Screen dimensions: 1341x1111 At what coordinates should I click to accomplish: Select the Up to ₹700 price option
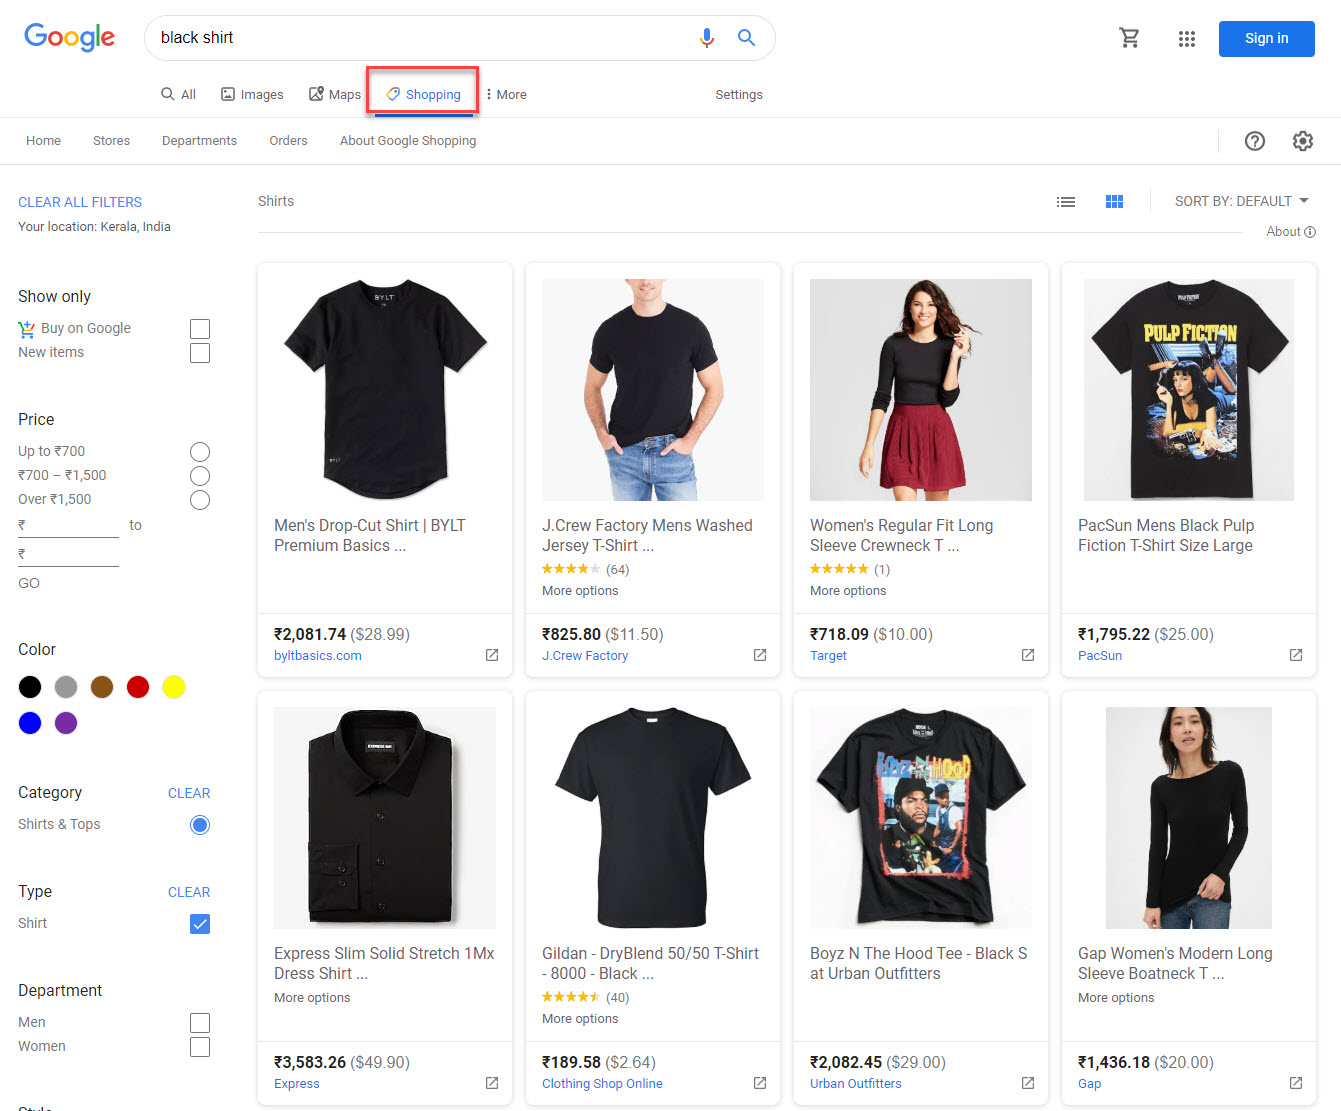200,452
